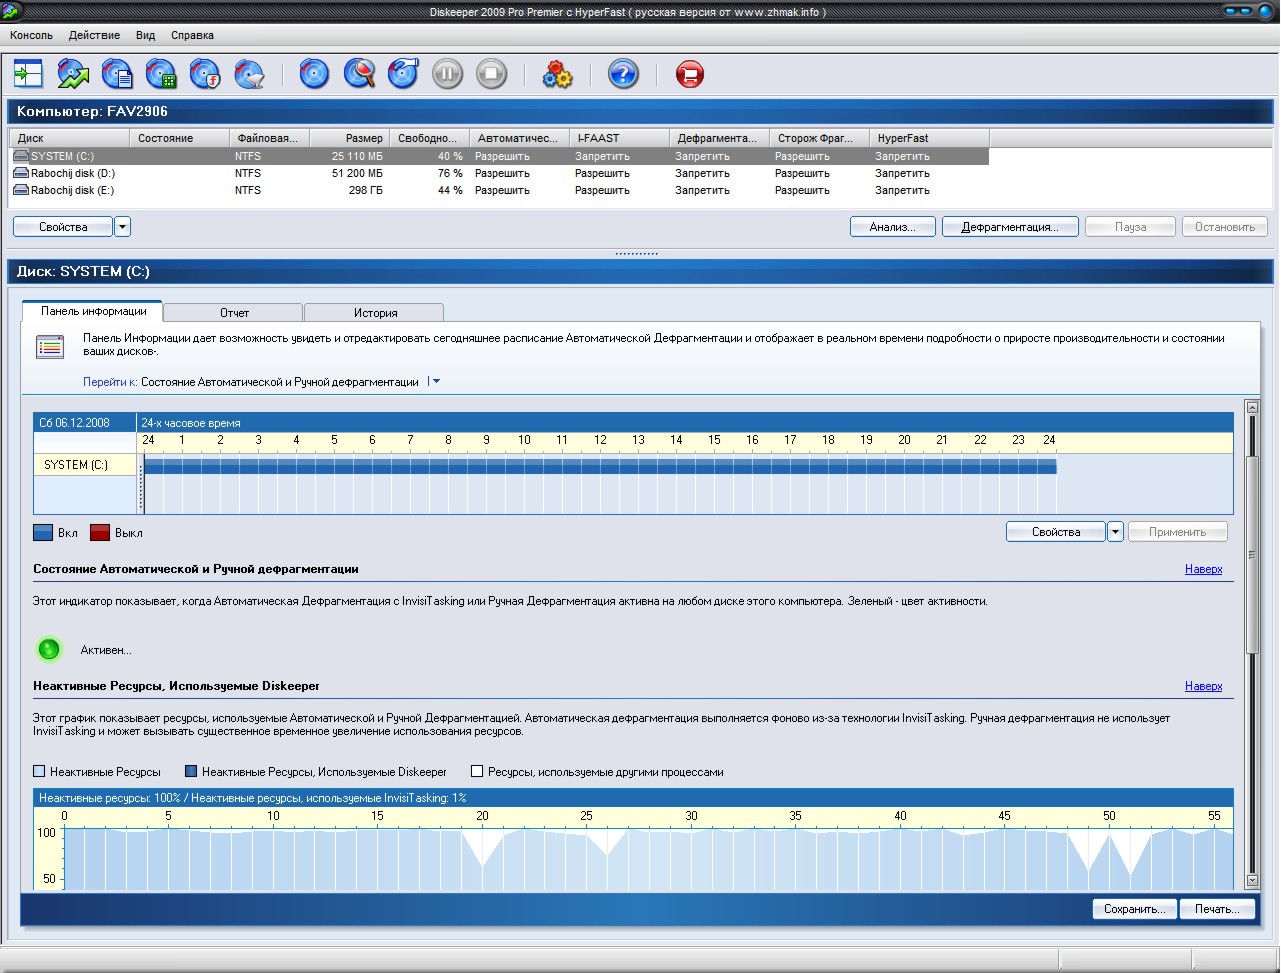Click the SYSTEM (C:) blue schedule bar
The image size is (1281, 973).
tap(600, 465)
